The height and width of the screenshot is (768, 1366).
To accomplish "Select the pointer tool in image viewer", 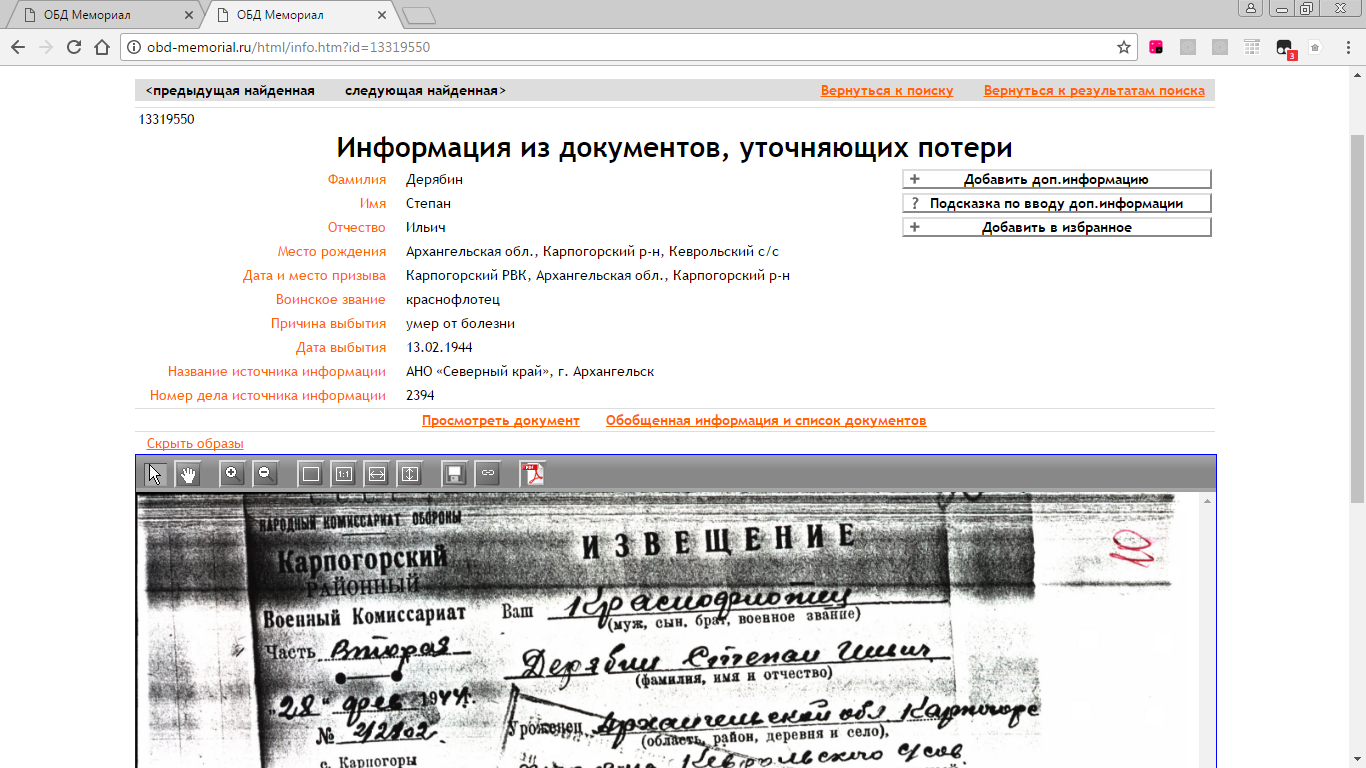I will tap(154, 474).
